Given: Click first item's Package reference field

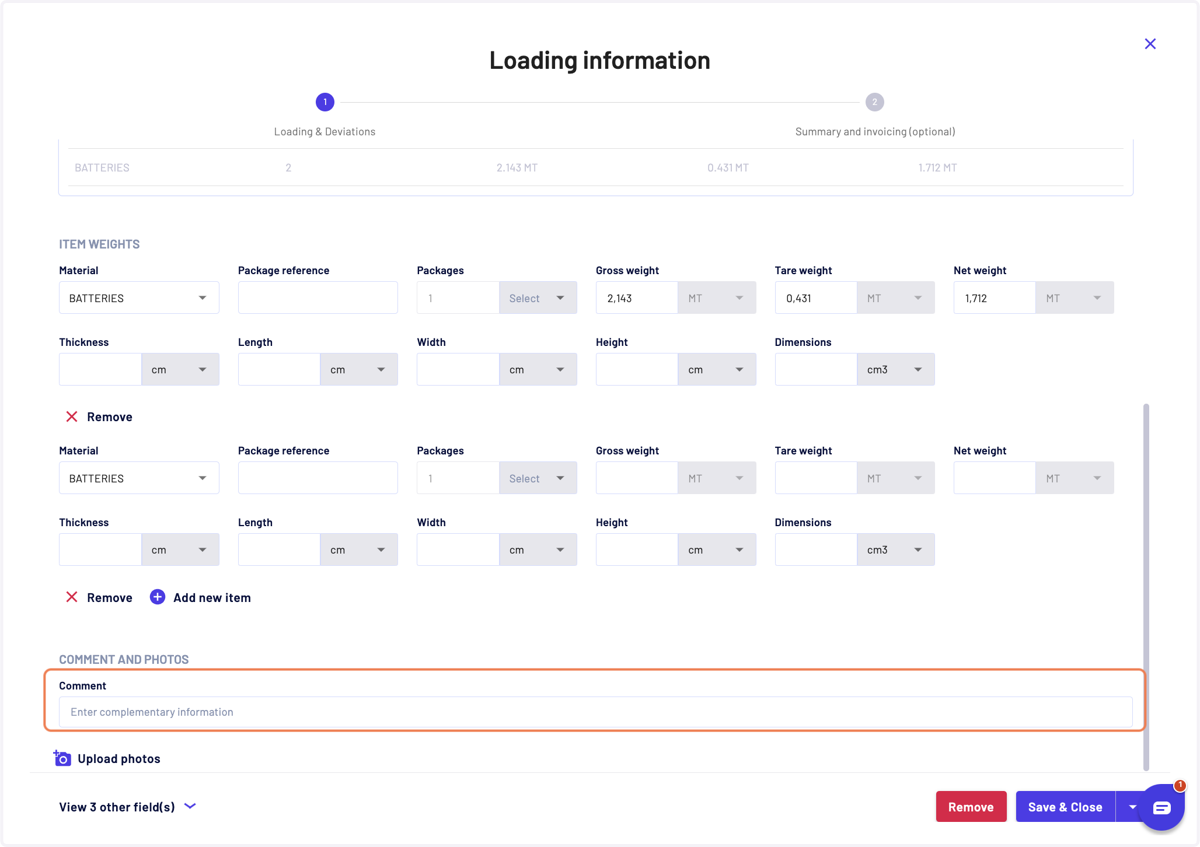Looking at the screenshot, I should pos(318,298).
